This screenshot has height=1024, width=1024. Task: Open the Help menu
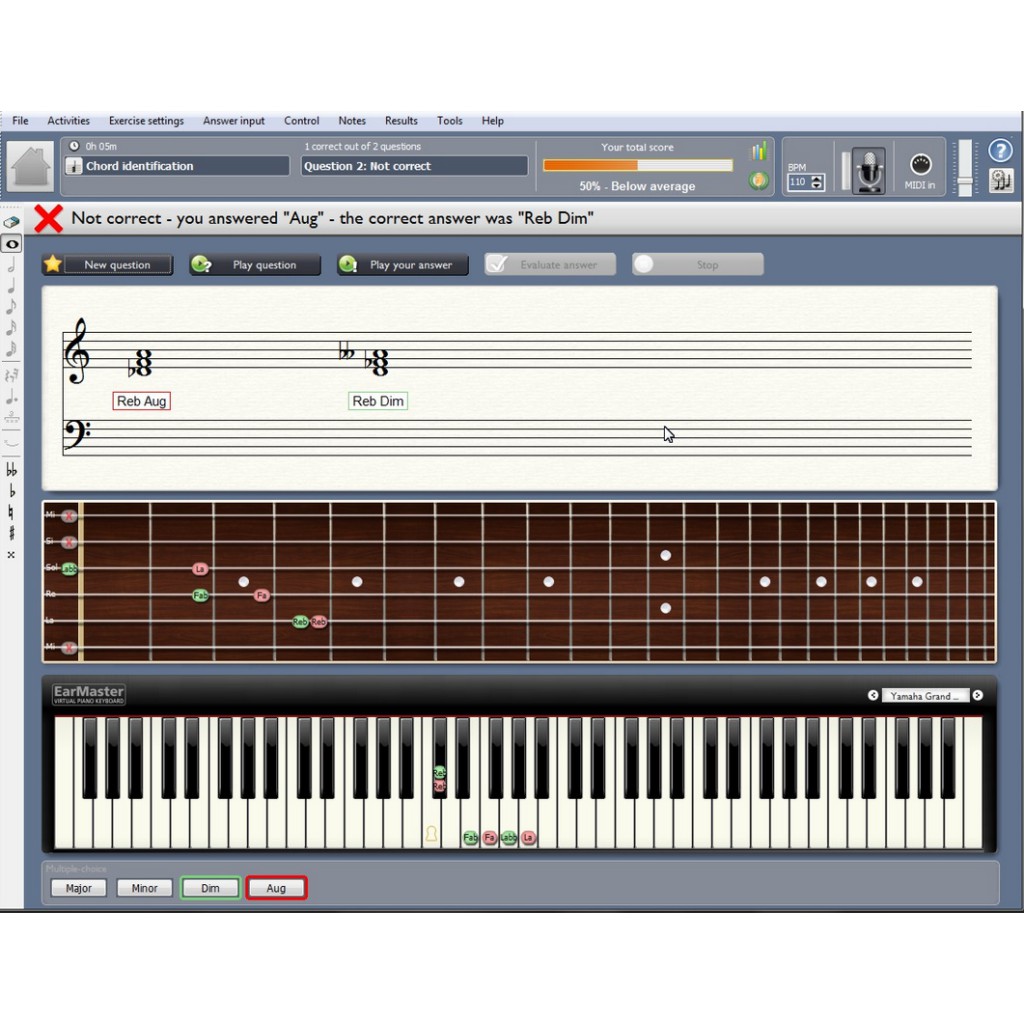click(492, 121)
